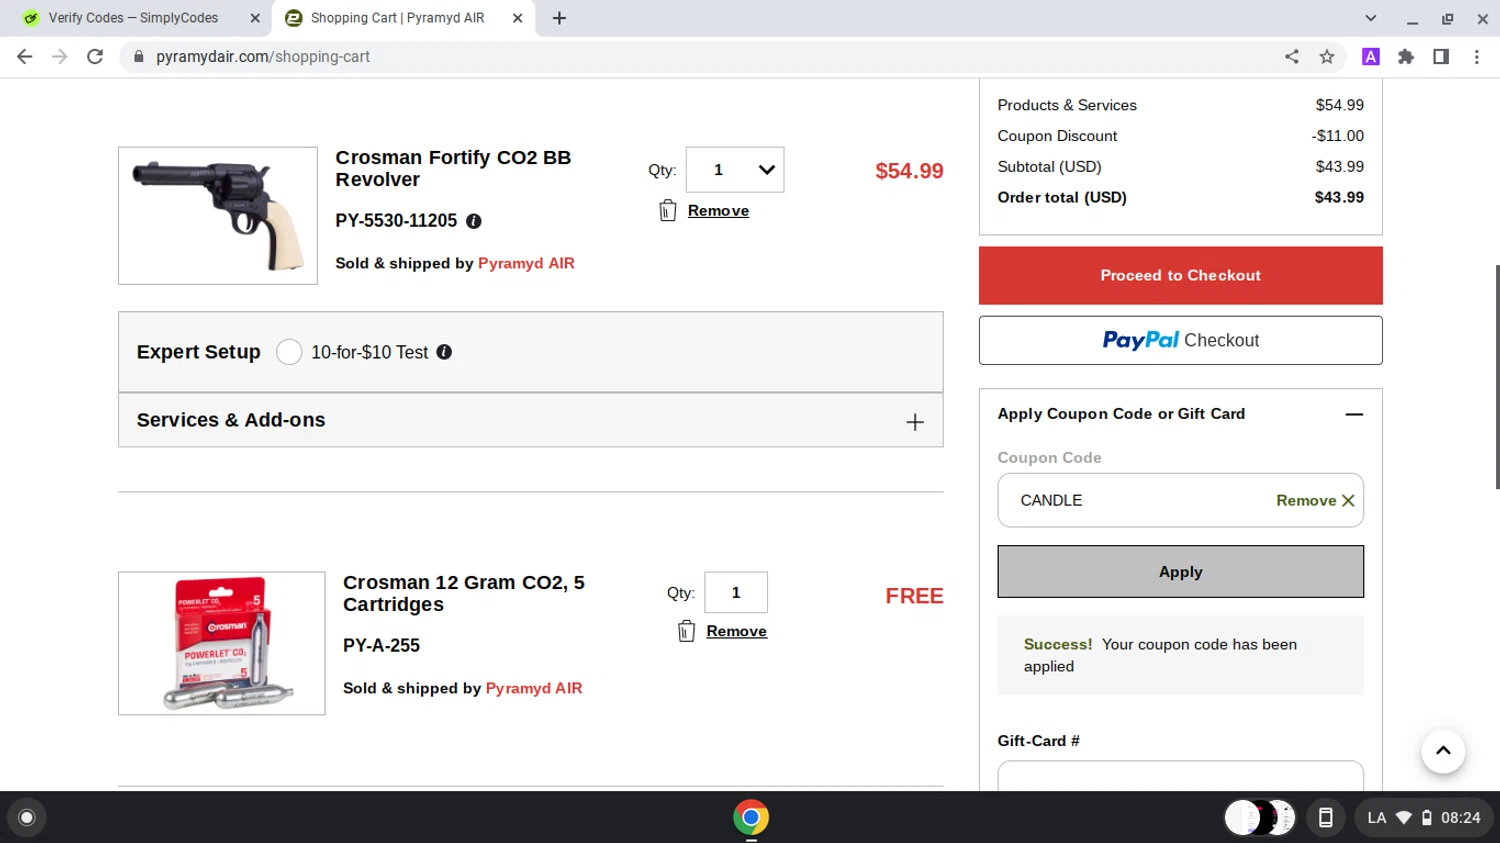
Task: Toggle the browser side panel icon
Action: tap(1441, 57)
